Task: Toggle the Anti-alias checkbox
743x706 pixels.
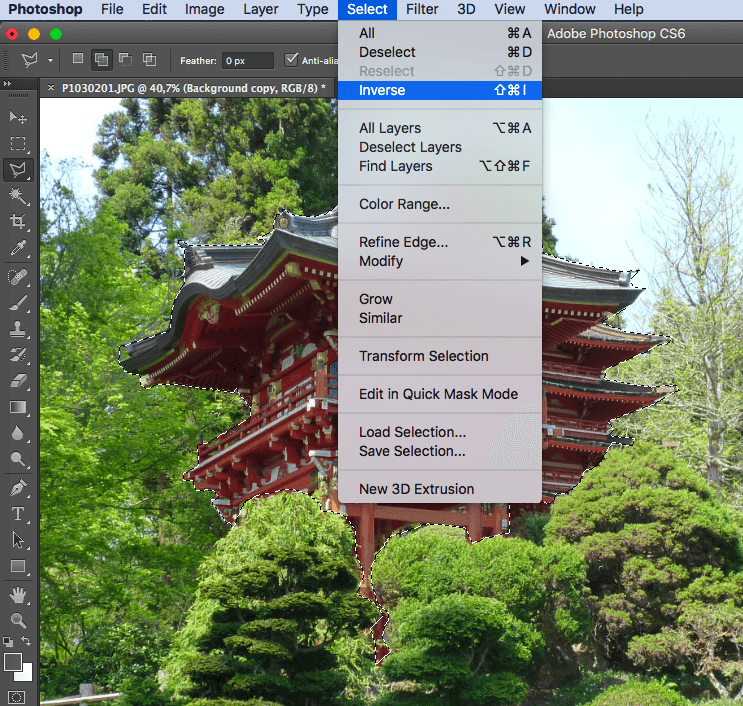Action: pyautogui.click(x=292, y=60)
